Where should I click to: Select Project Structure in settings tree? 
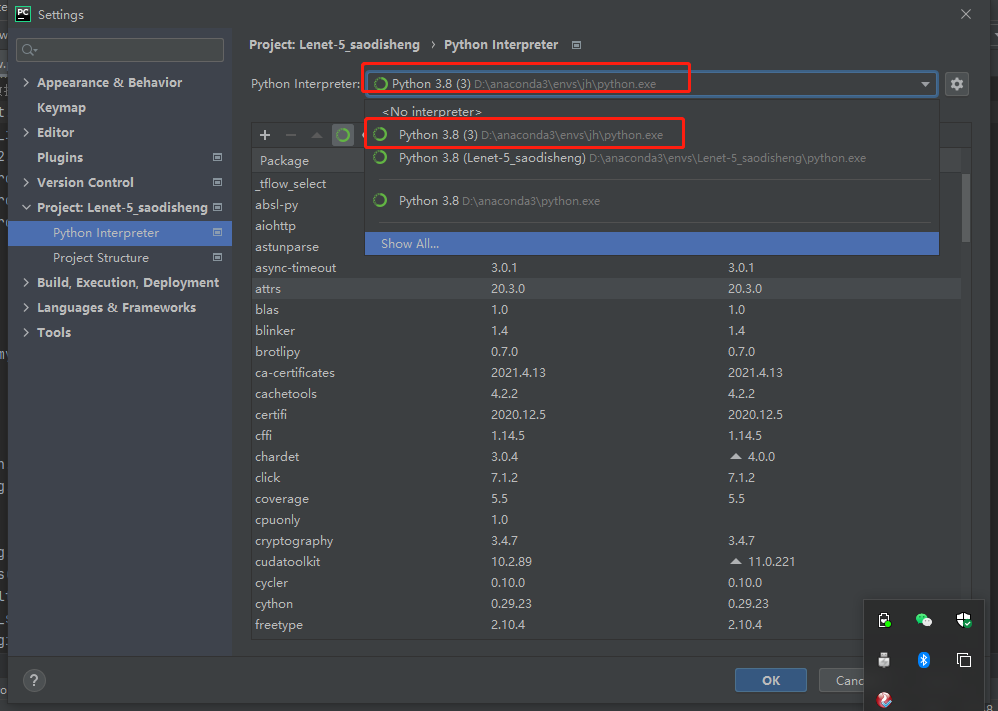tap(120, 258)
